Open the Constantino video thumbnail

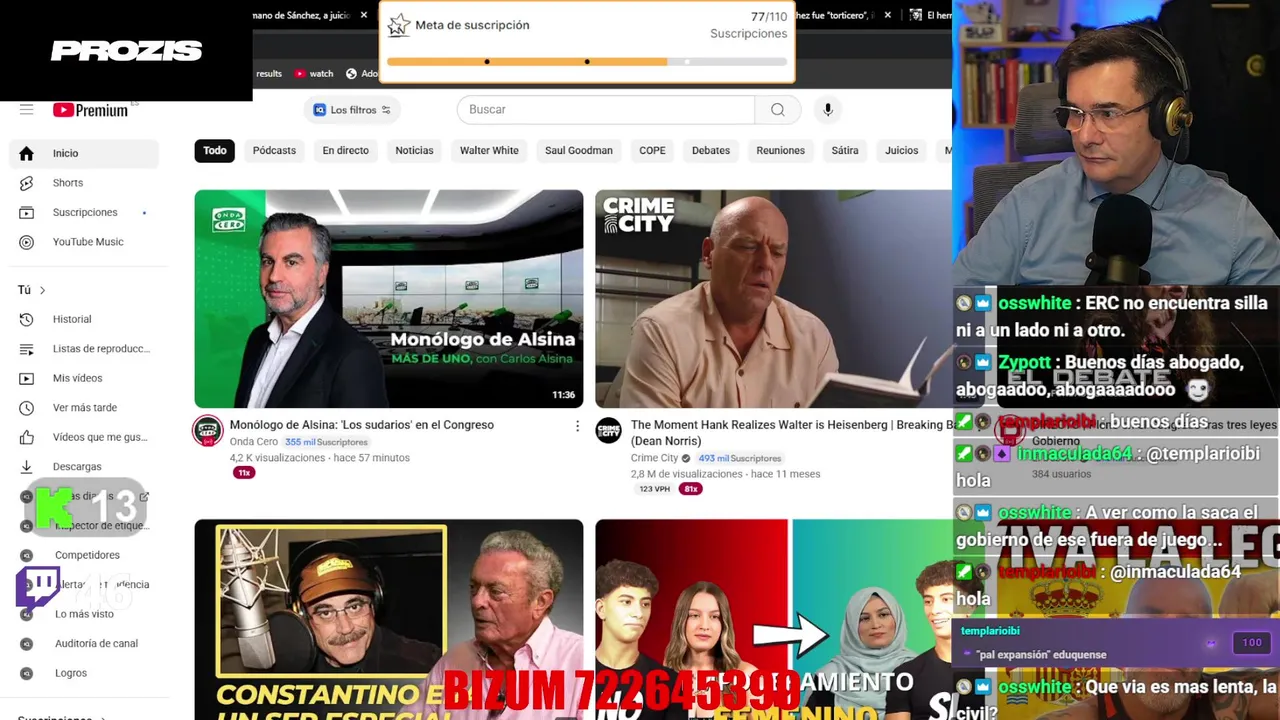[x=389, y=619]
